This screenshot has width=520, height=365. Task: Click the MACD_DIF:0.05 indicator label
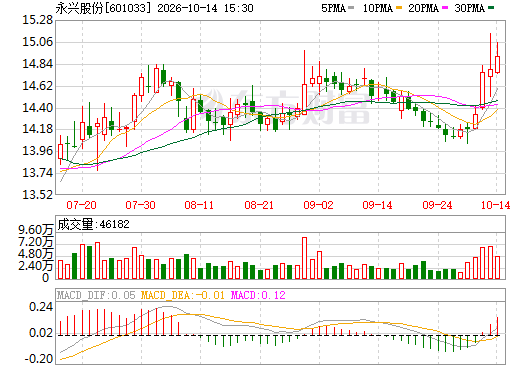pyautogui.click(x=96, y=295)
